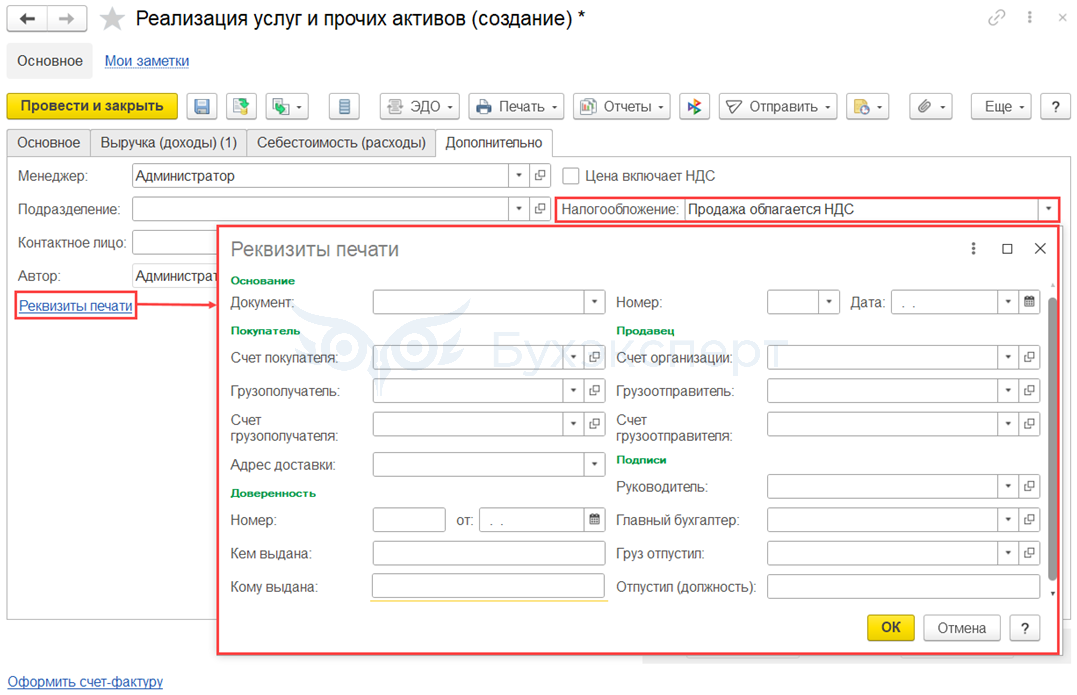Open the attached files paperclip menu
The height and width of the screenshot is (695, 1077).
(931, 106)
